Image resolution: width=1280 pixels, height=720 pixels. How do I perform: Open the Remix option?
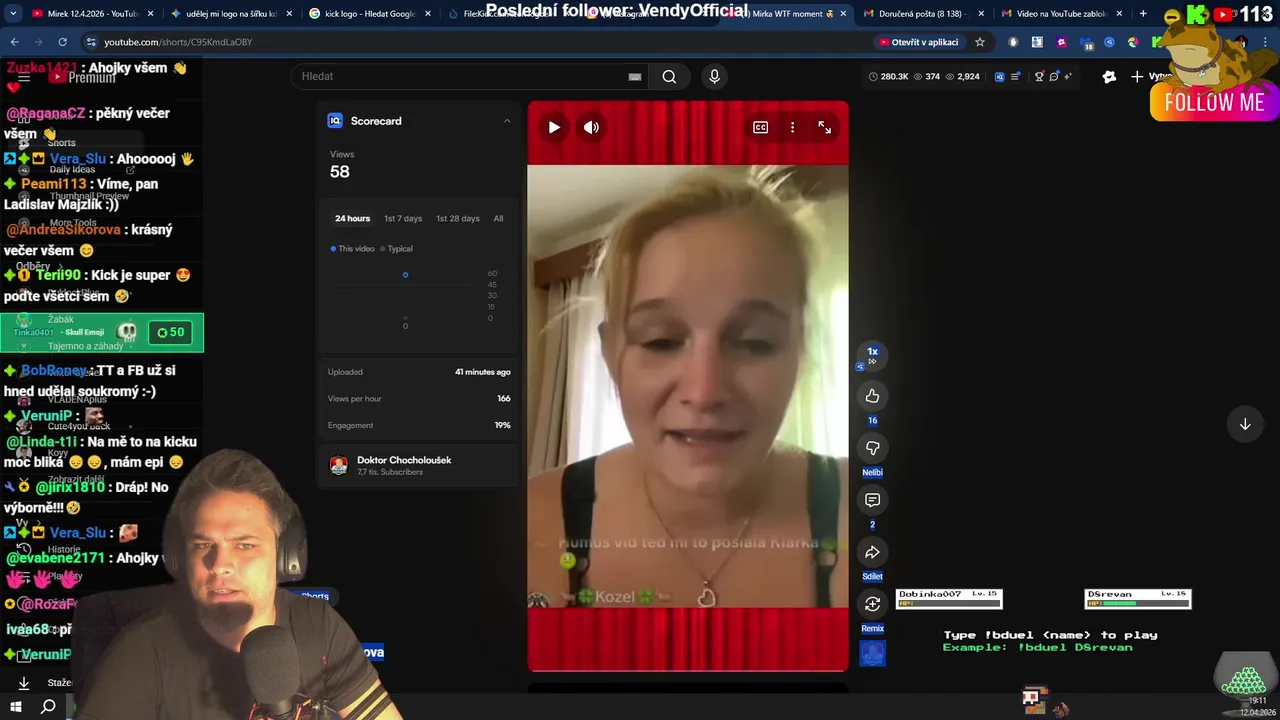click(x=872, y=604)
